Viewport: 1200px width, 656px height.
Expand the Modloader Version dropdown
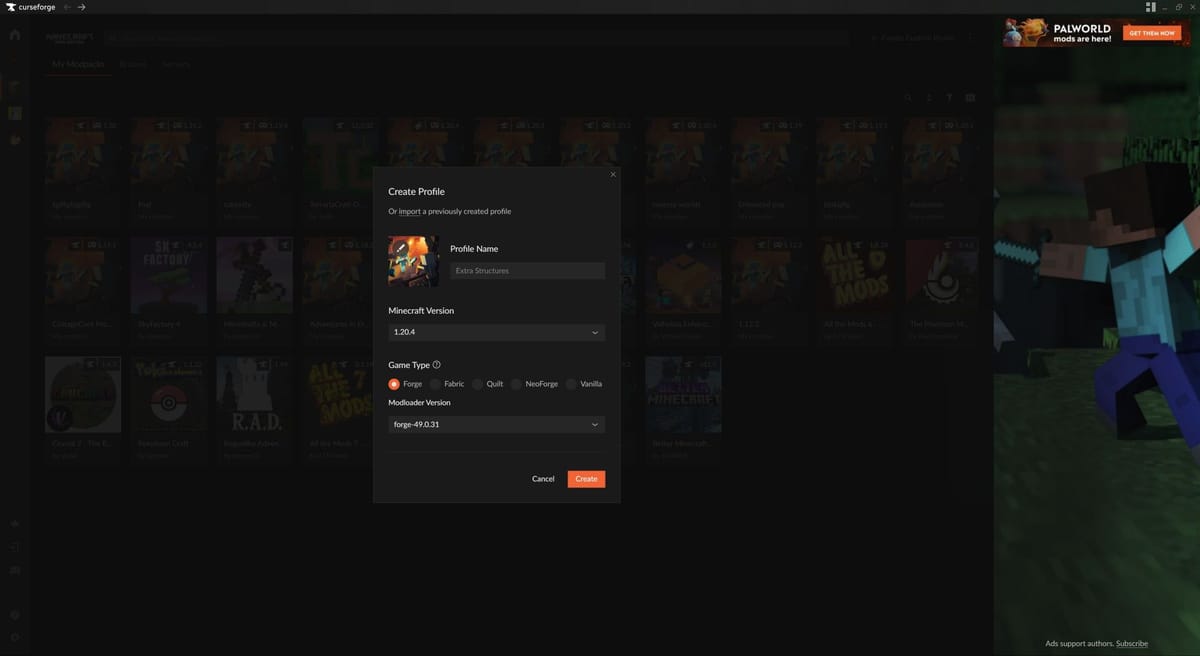[x=496, y=423]
